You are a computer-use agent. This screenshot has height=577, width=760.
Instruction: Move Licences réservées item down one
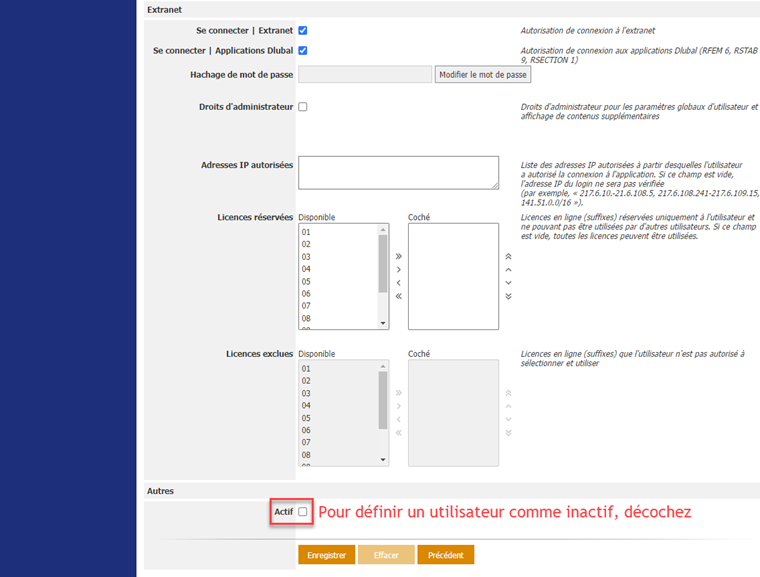pyautogui.click(x=508, y=283)
